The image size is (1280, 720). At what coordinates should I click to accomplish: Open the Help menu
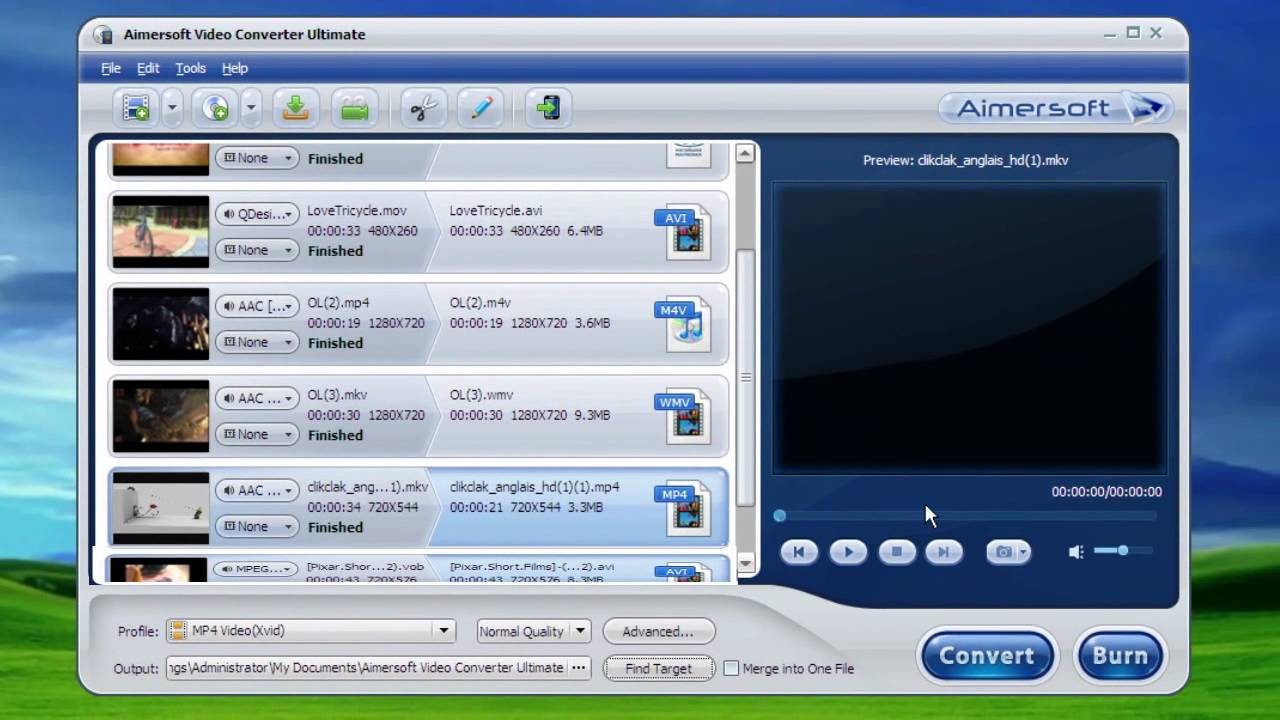pyautogui.click(x=235, y=68)
